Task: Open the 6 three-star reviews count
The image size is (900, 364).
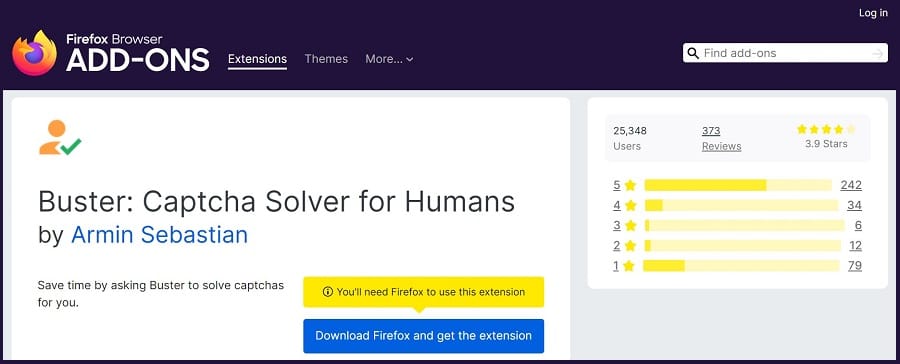Action: coord(858,226)
